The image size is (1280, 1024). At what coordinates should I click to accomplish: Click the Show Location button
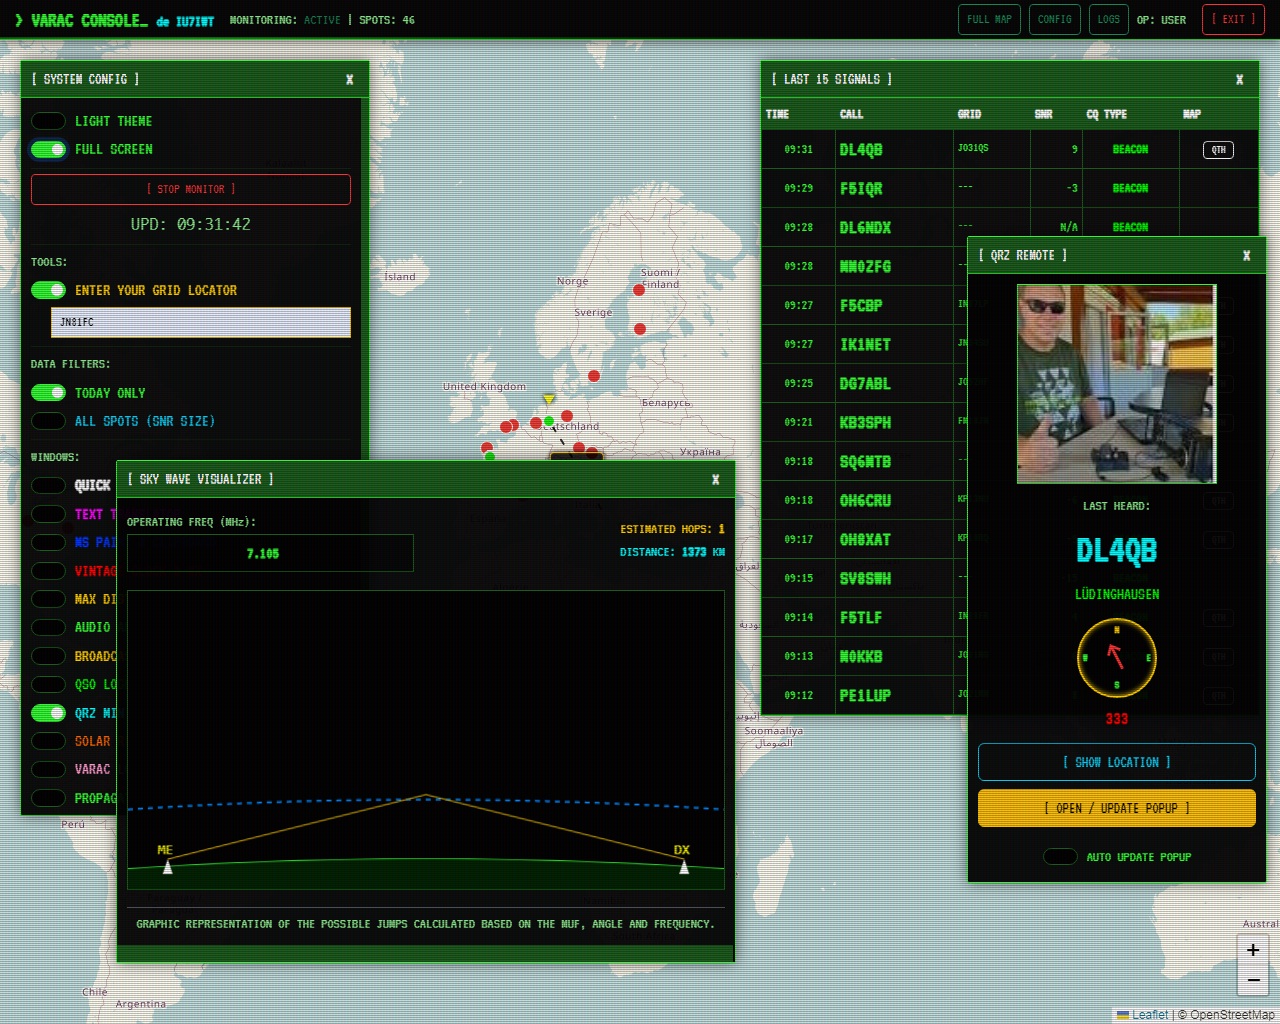[x=1116, y=762]
